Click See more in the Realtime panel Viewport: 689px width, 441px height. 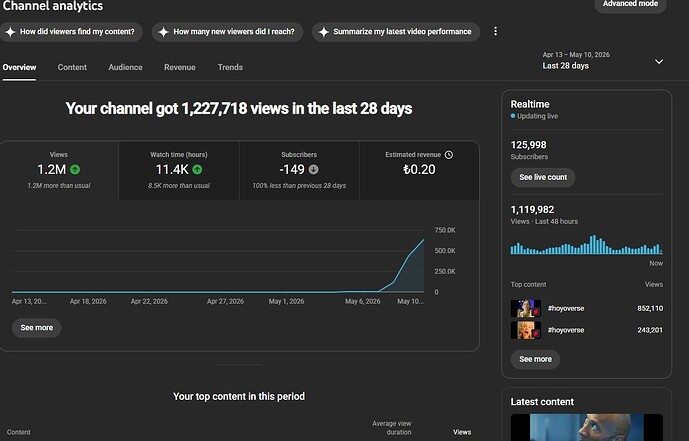(535, 359)
